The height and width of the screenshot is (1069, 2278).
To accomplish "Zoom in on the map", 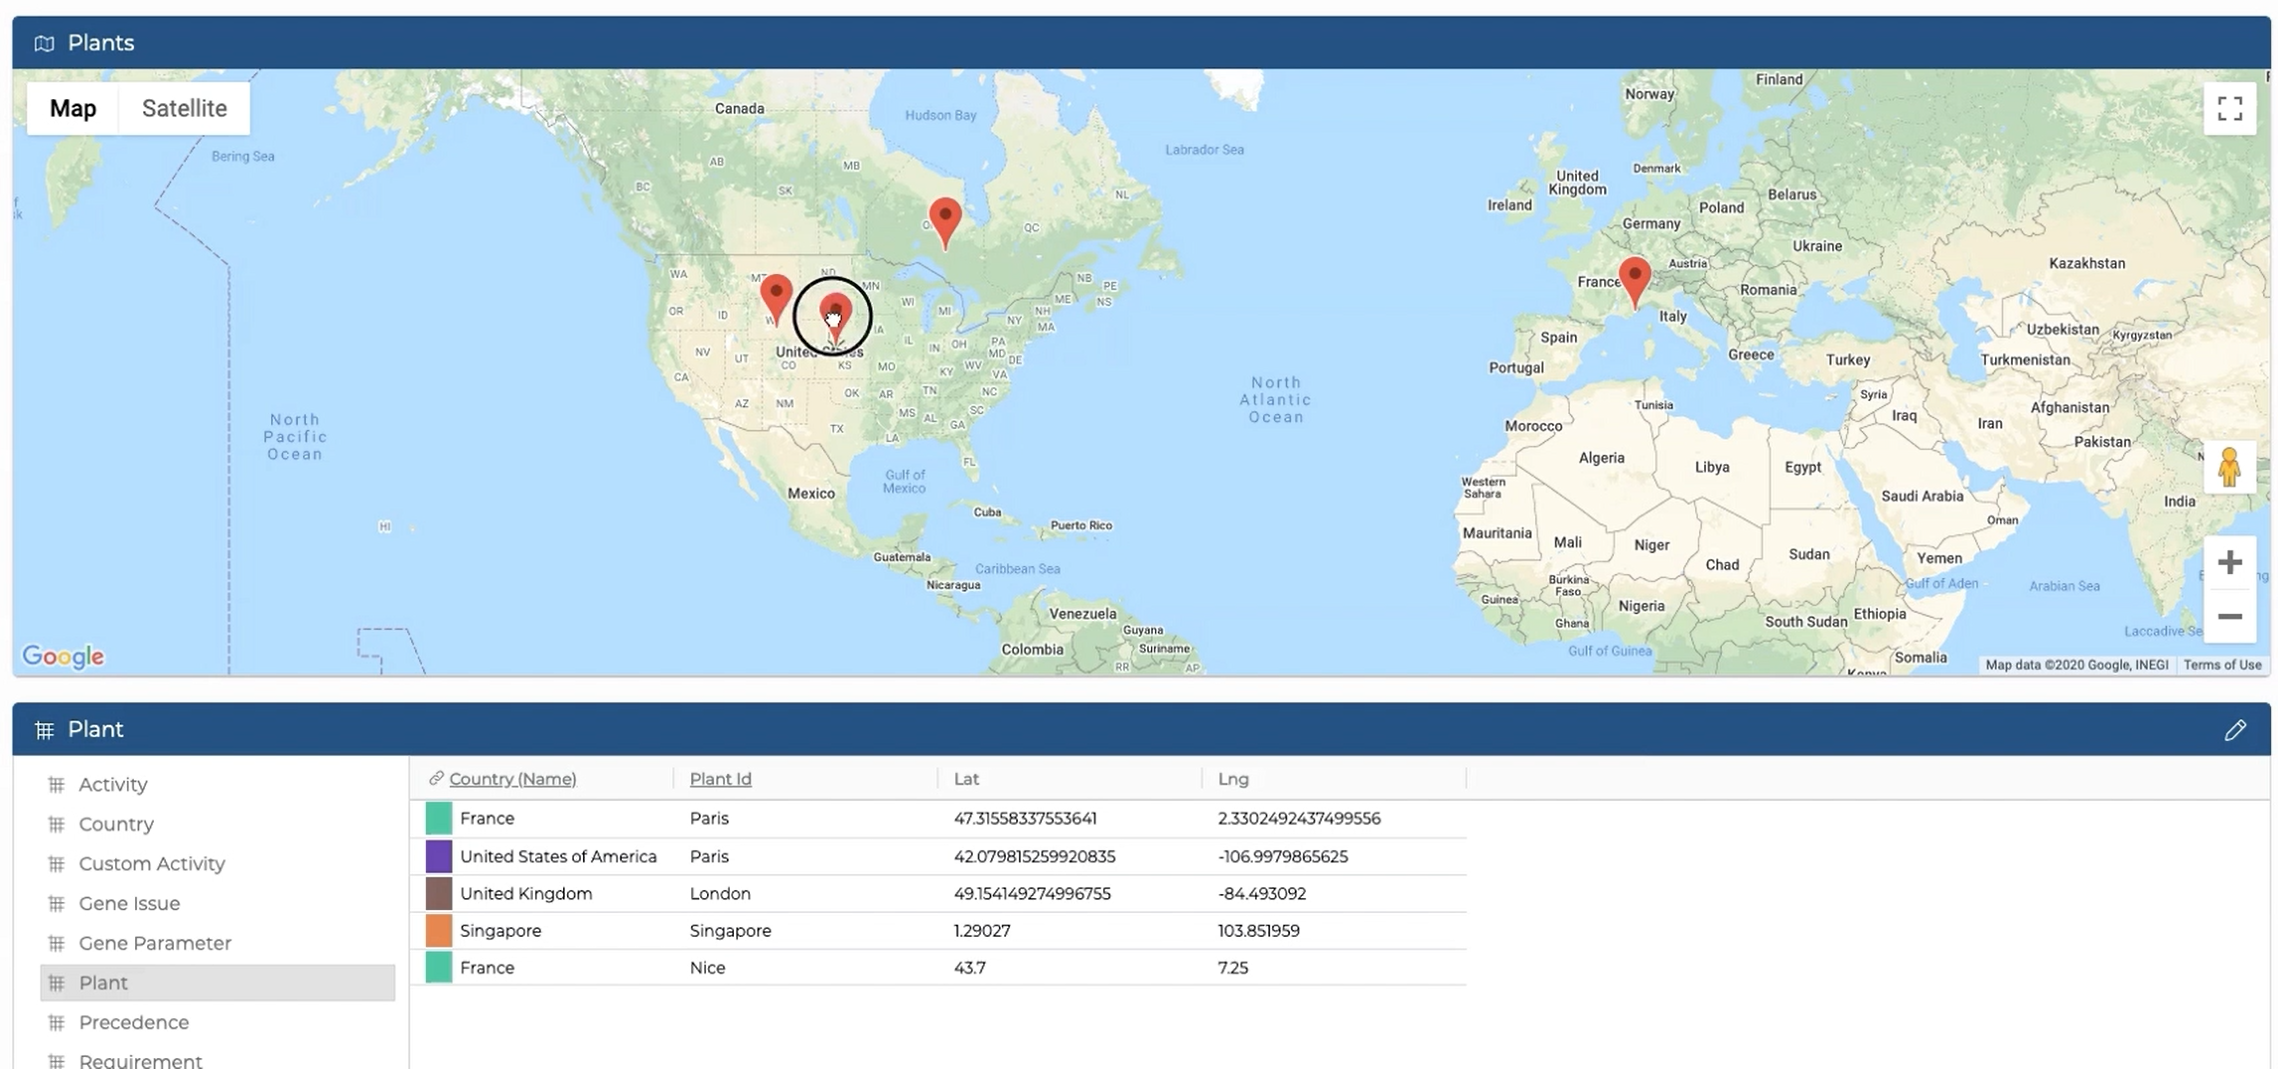I will (2229, 563).
